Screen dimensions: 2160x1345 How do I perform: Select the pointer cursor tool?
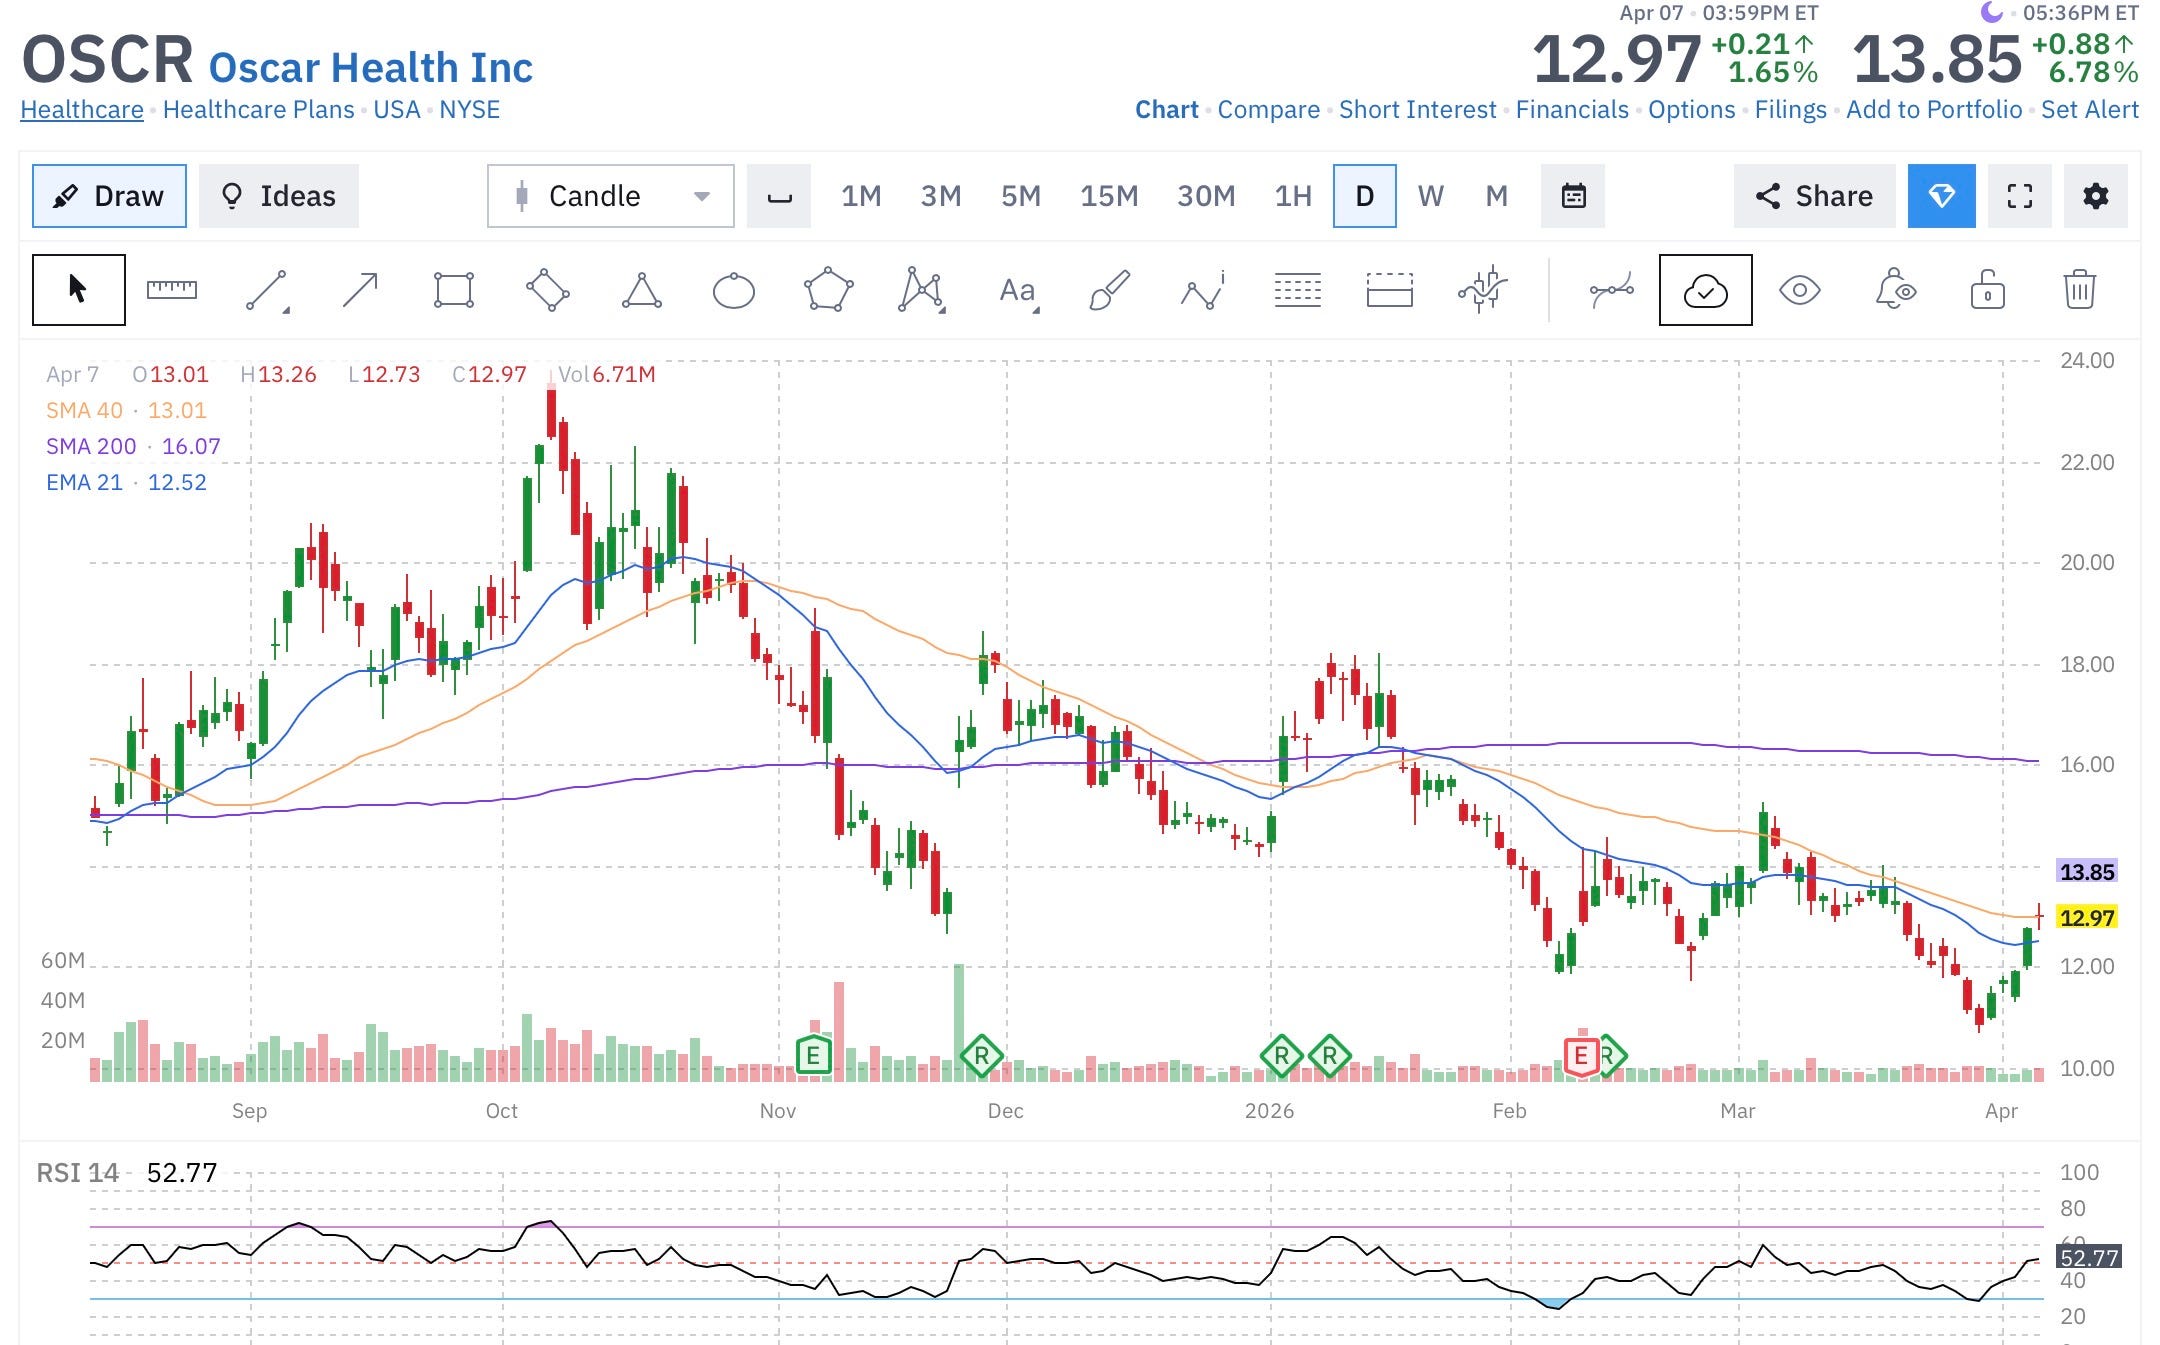(x=78, y=290)
